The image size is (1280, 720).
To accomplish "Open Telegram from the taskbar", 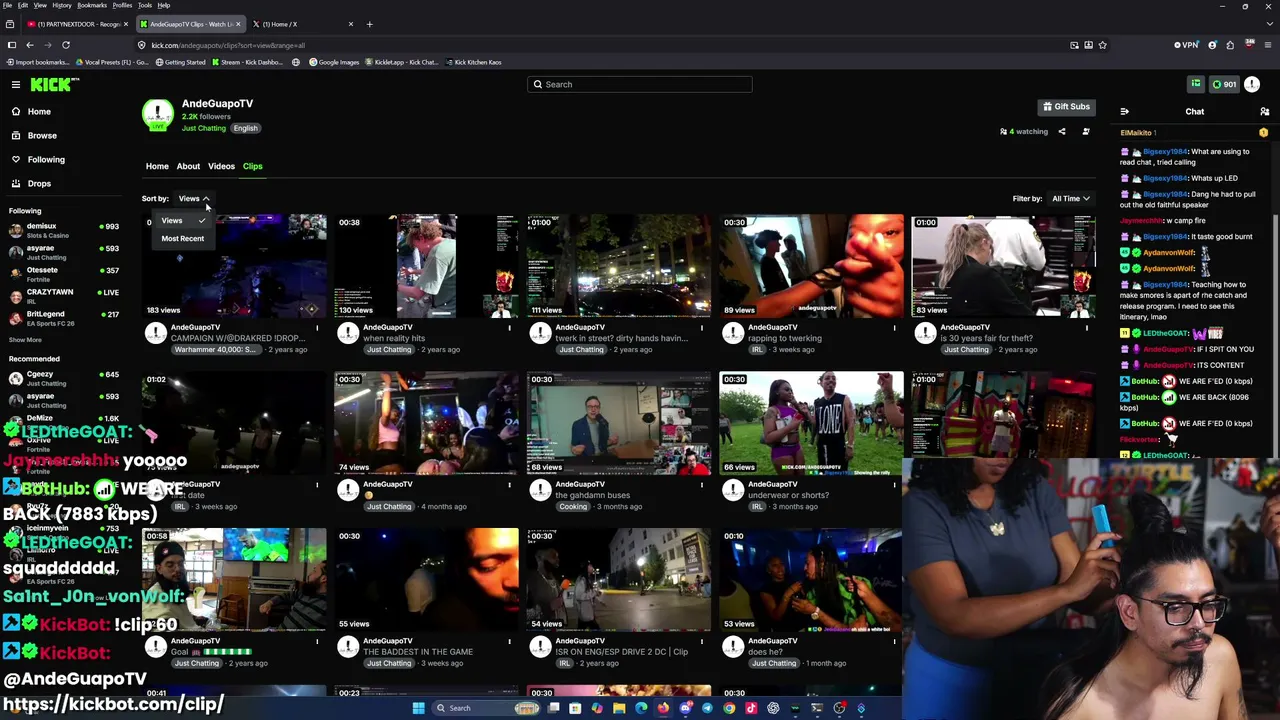I will click(707, 708).
